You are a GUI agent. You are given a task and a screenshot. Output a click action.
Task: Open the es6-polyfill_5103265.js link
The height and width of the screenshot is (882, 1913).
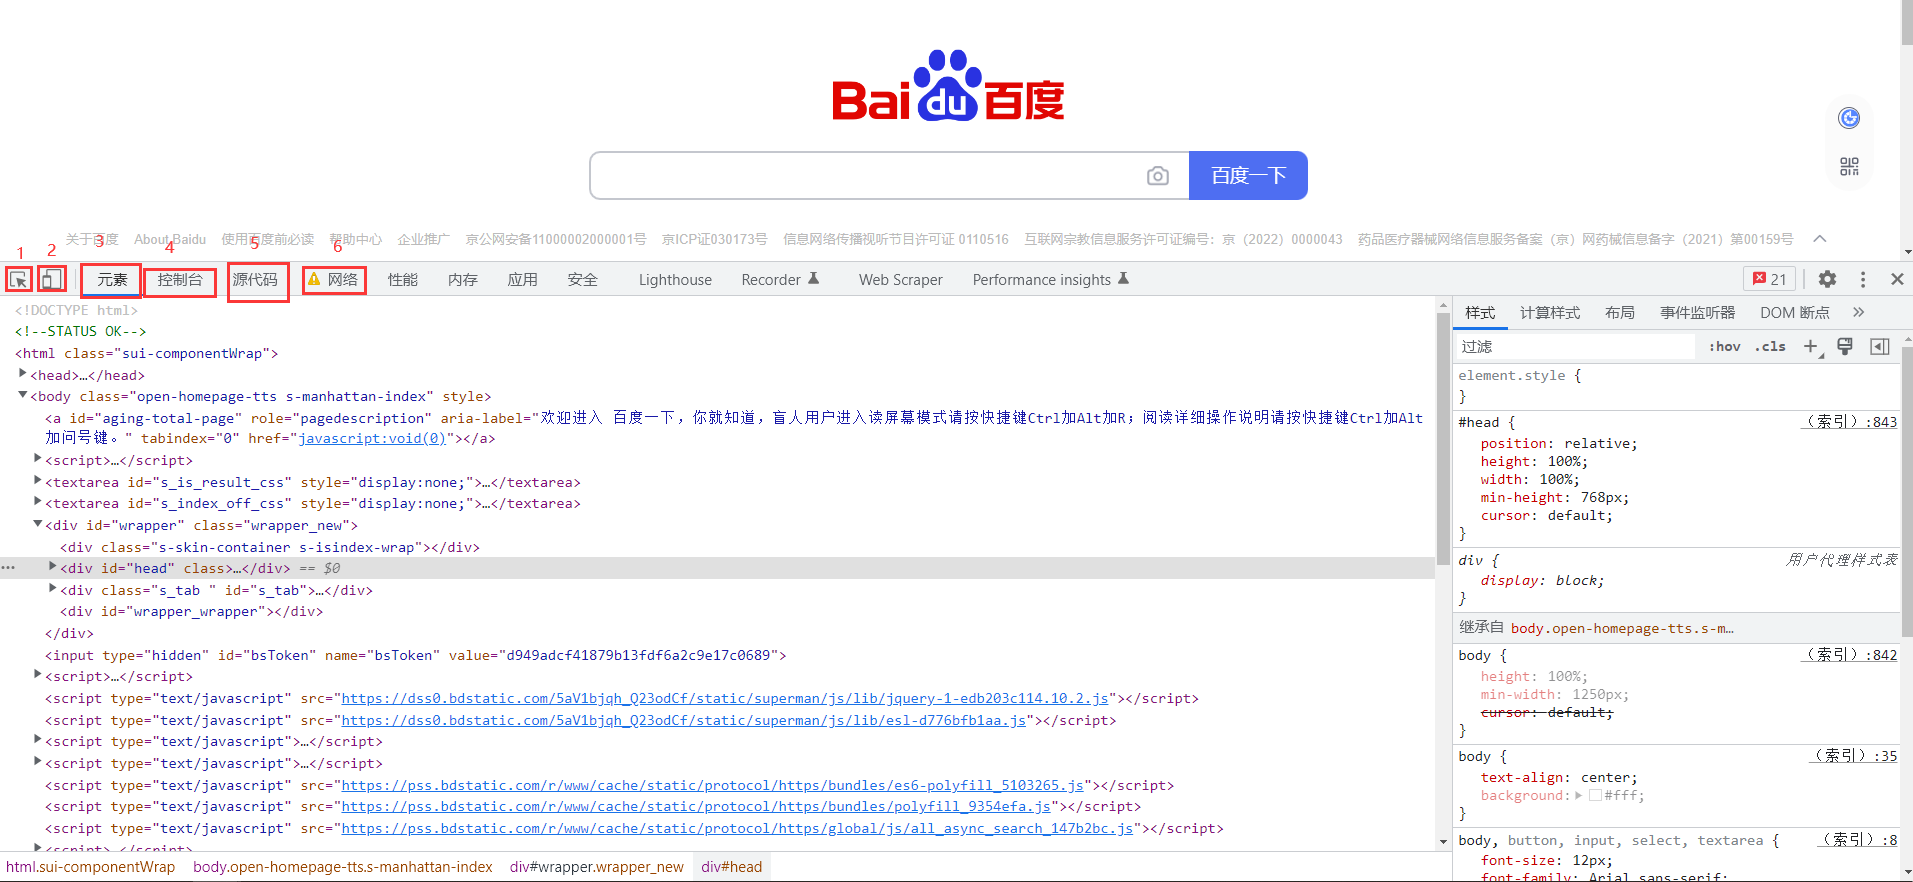[713, 785]
